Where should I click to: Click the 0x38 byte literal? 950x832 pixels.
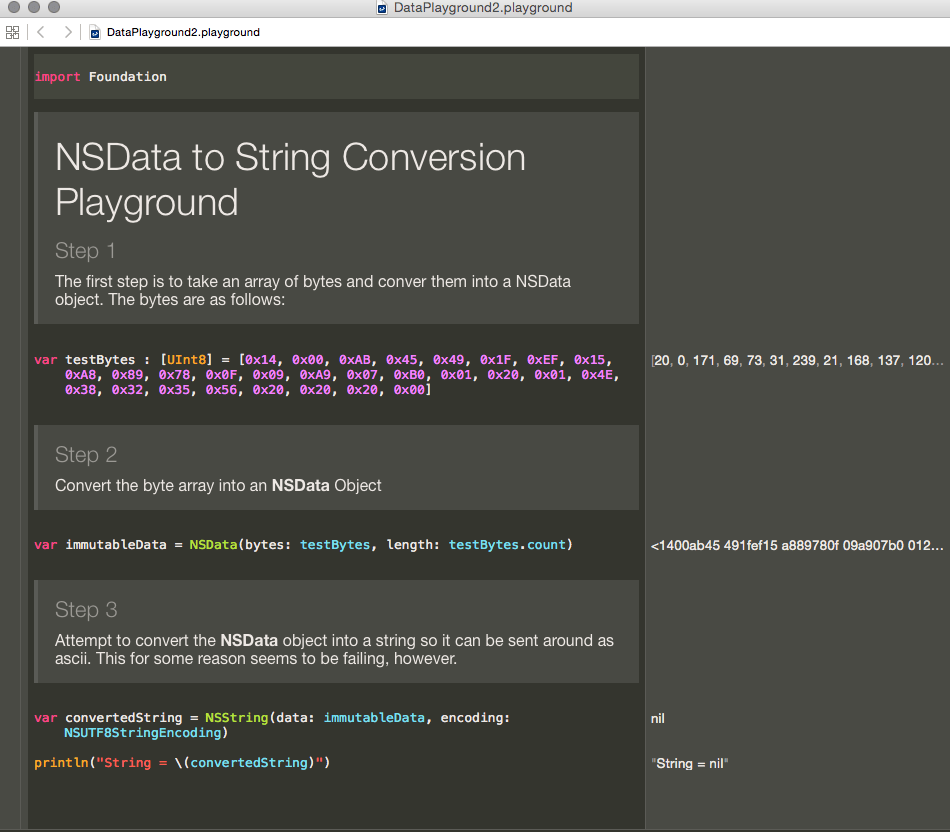click(81, 390)
